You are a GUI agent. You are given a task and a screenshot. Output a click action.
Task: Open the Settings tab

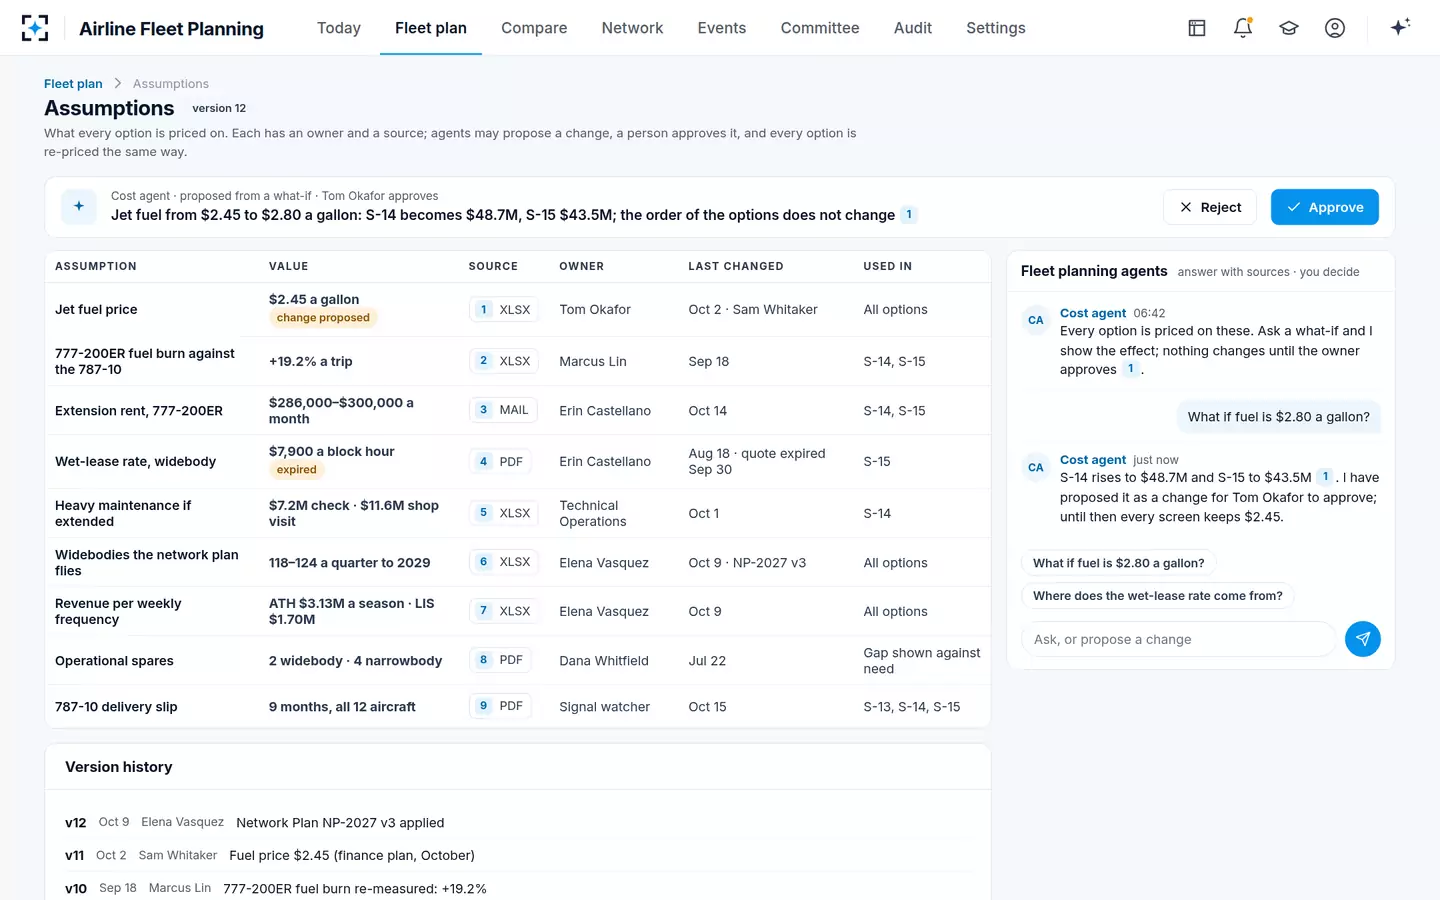(996, 28)
